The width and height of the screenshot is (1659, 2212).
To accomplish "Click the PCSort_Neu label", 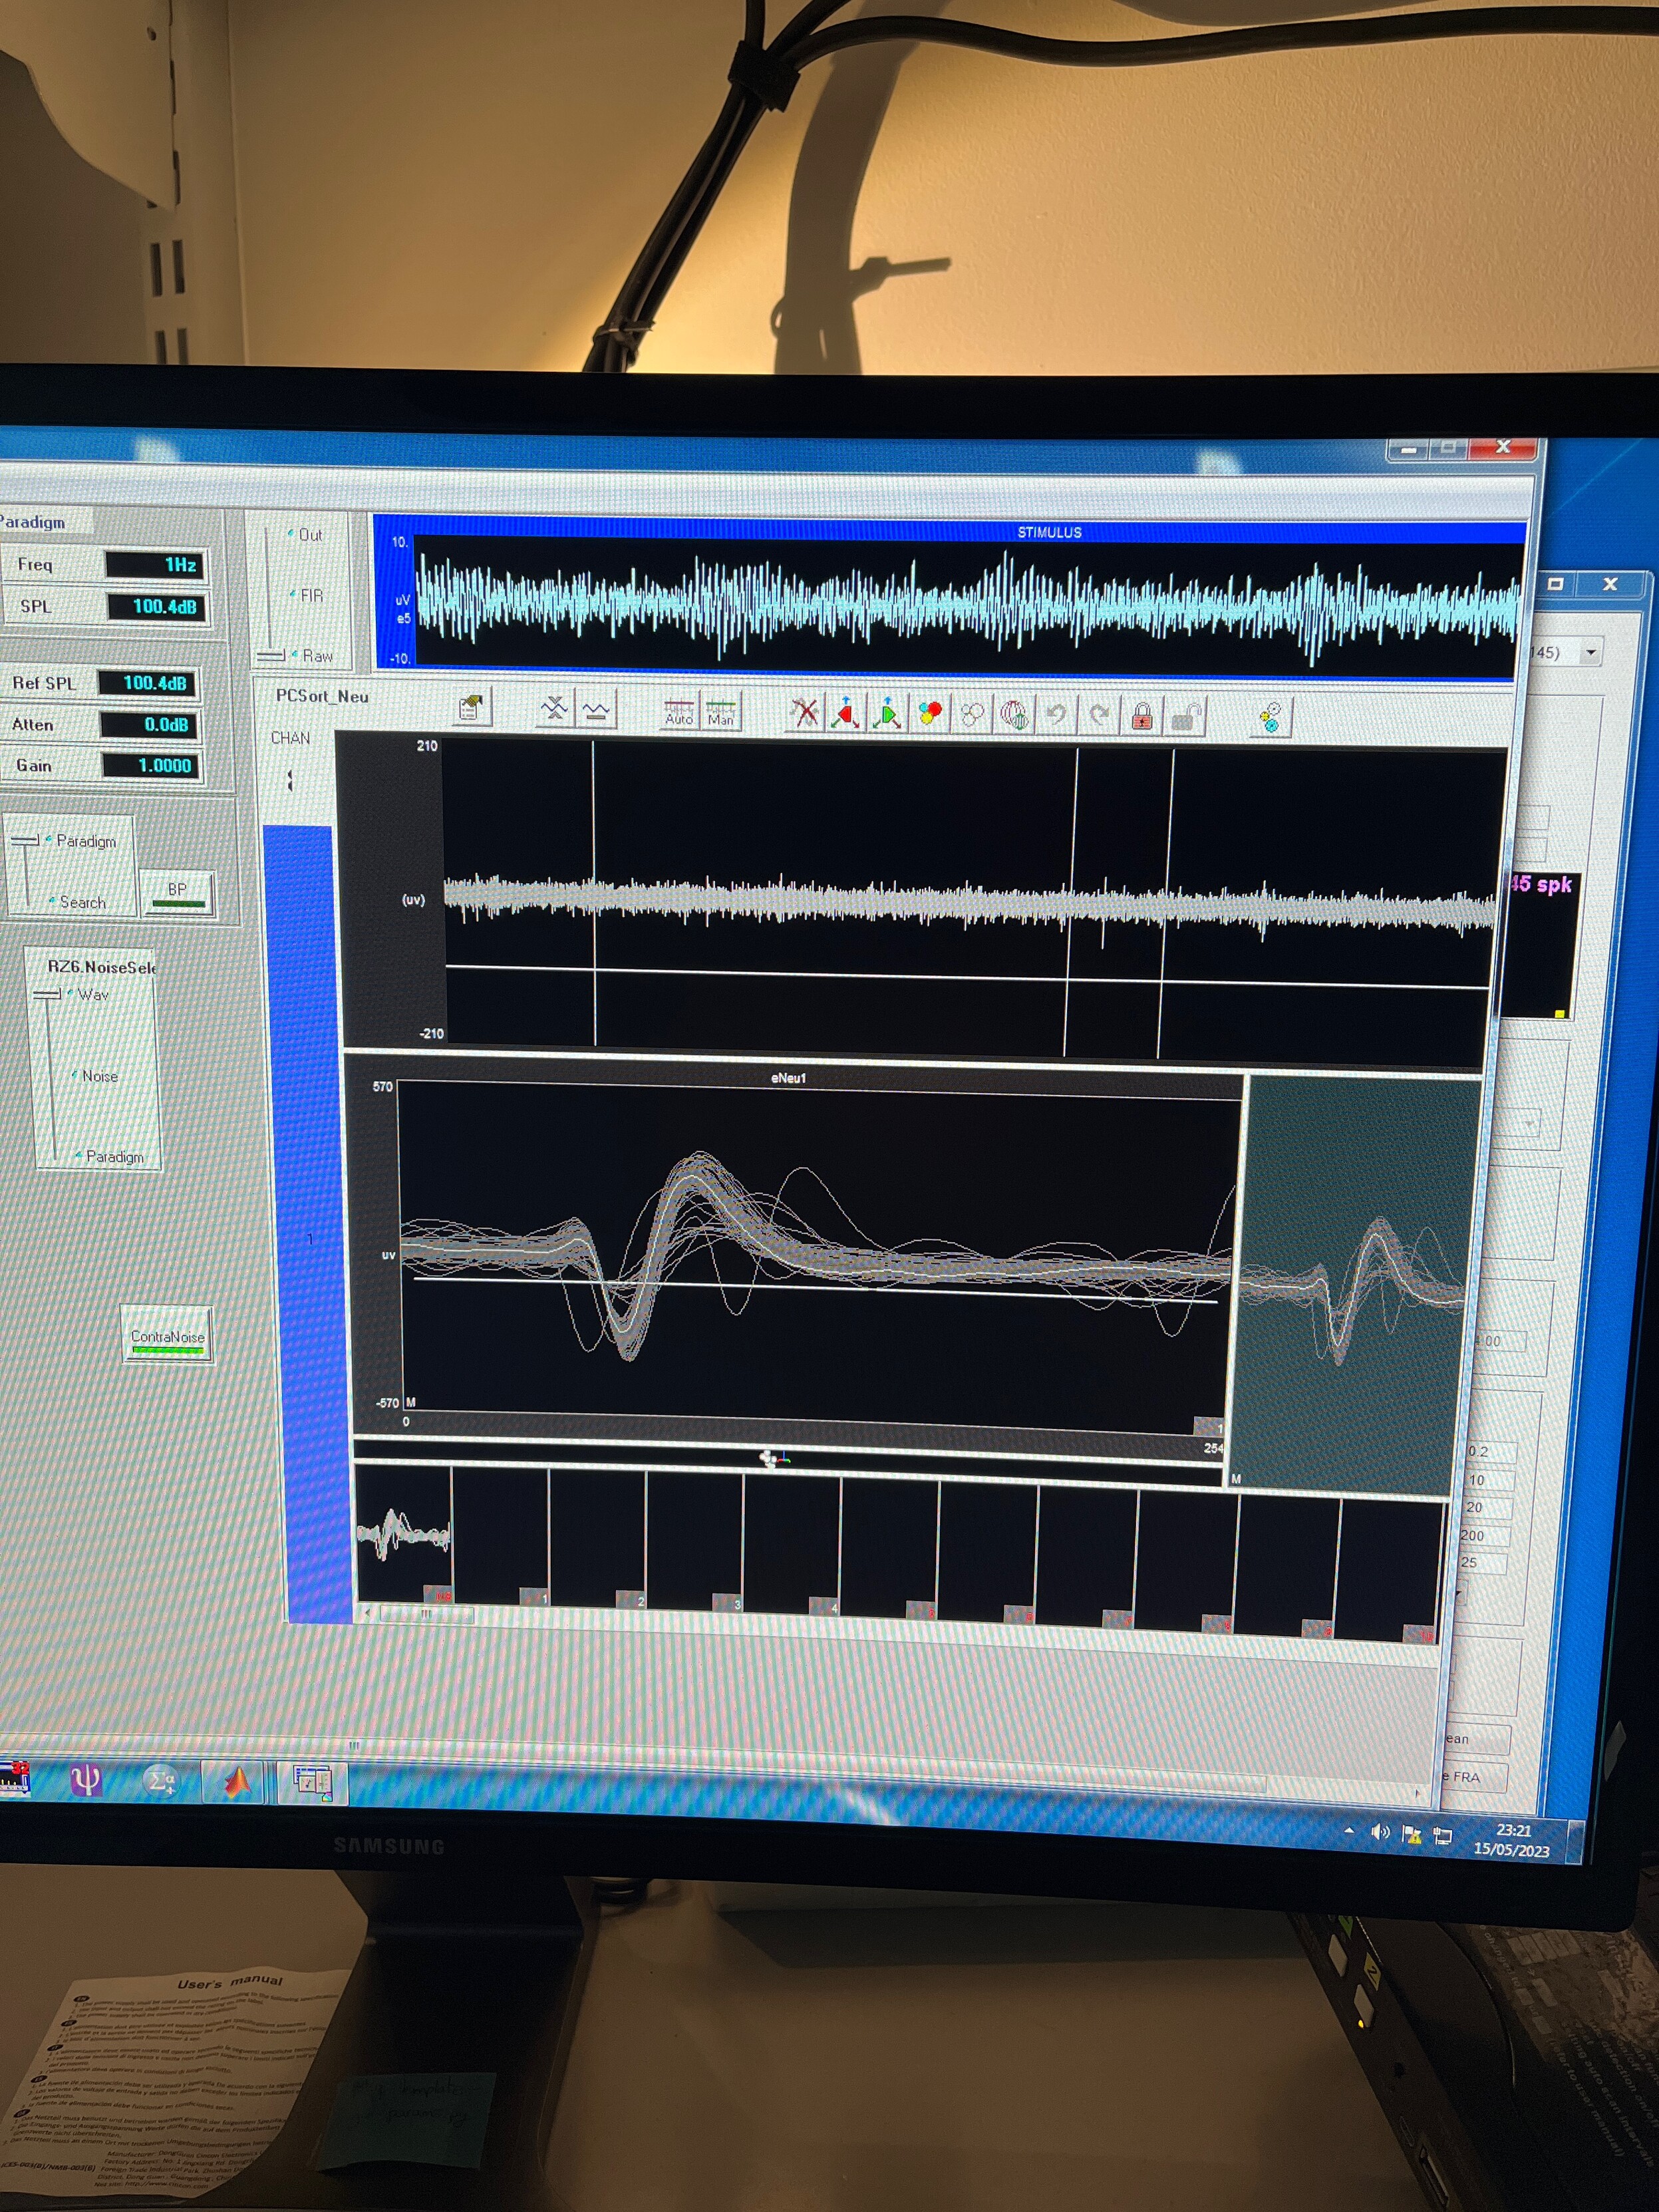I will (322, 696).
